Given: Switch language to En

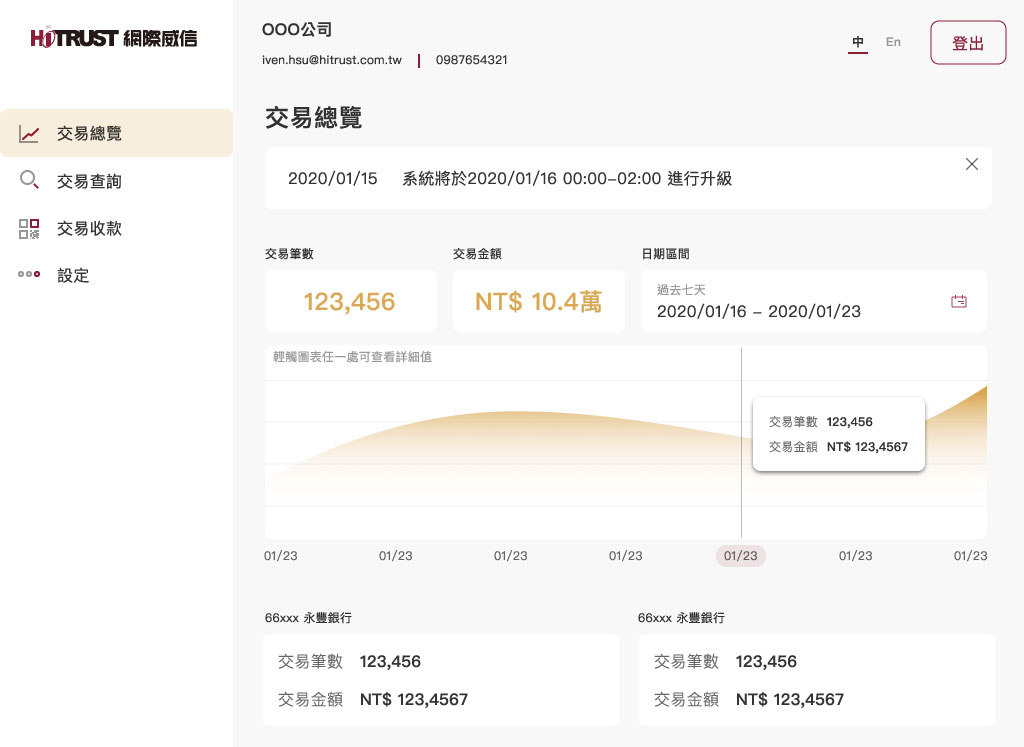Looking at the screenshot, I should (x=893, y=42).
